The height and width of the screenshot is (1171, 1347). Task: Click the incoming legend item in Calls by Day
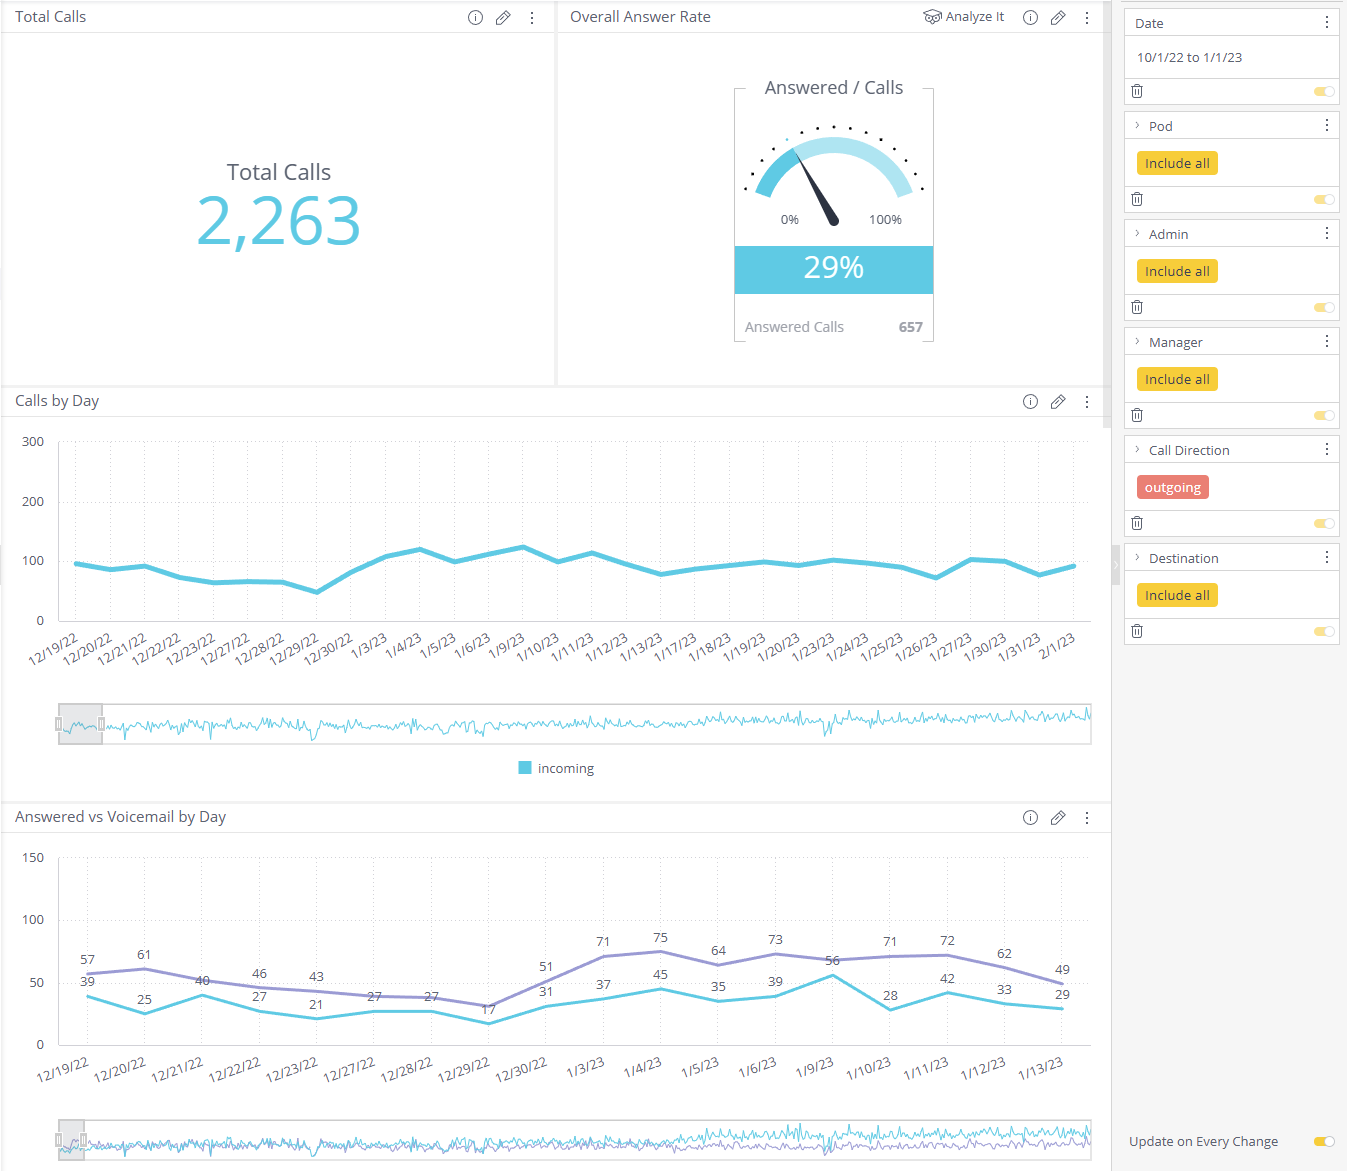(556, 768)
